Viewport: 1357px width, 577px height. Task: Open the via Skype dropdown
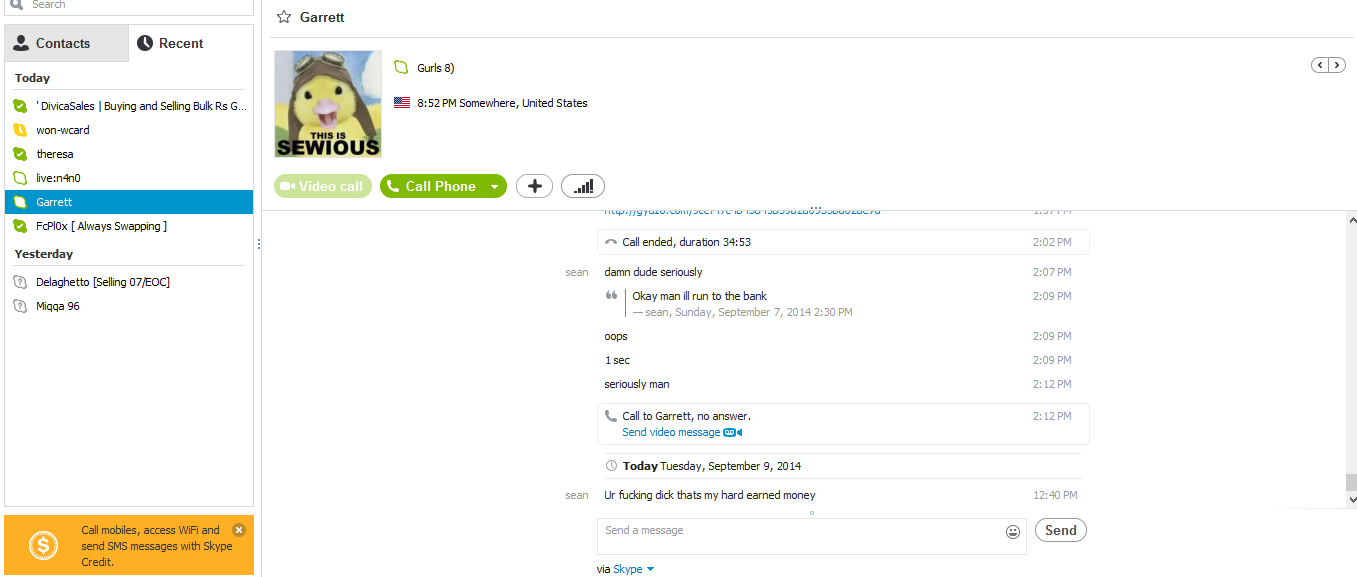pyautogui.click(x=650, y=569)
